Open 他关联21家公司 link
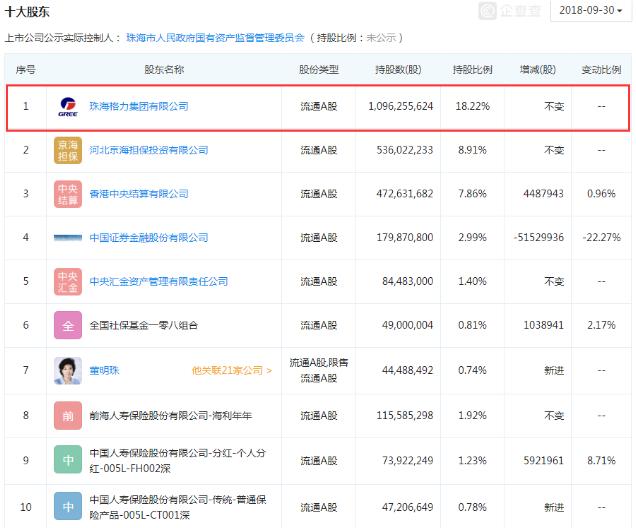Image resolution: width=636 pixels, height=528 pixels. (x=232, y=370)
